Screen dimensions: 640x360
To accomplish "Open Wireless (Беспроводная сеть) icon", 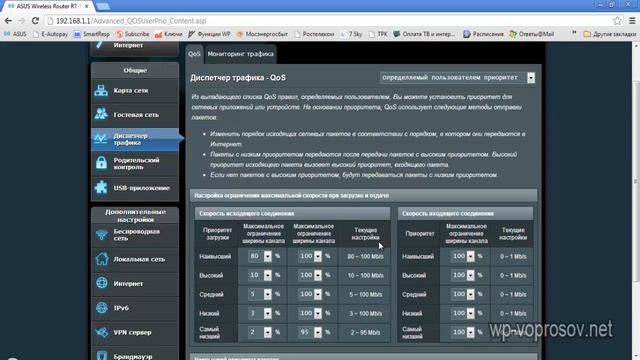I will tap(102, 235).
